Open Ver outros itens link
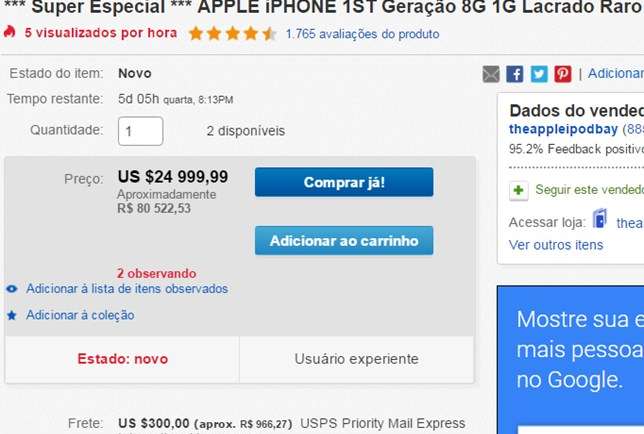The height and width of the screenshot is (434, 644). 556,245
